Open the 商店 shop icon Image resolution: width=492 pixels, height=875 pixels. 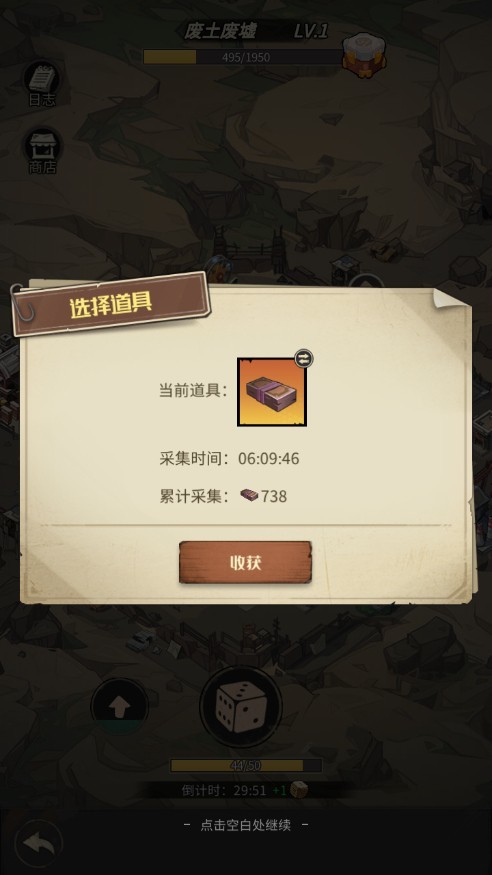click(42, 151)
